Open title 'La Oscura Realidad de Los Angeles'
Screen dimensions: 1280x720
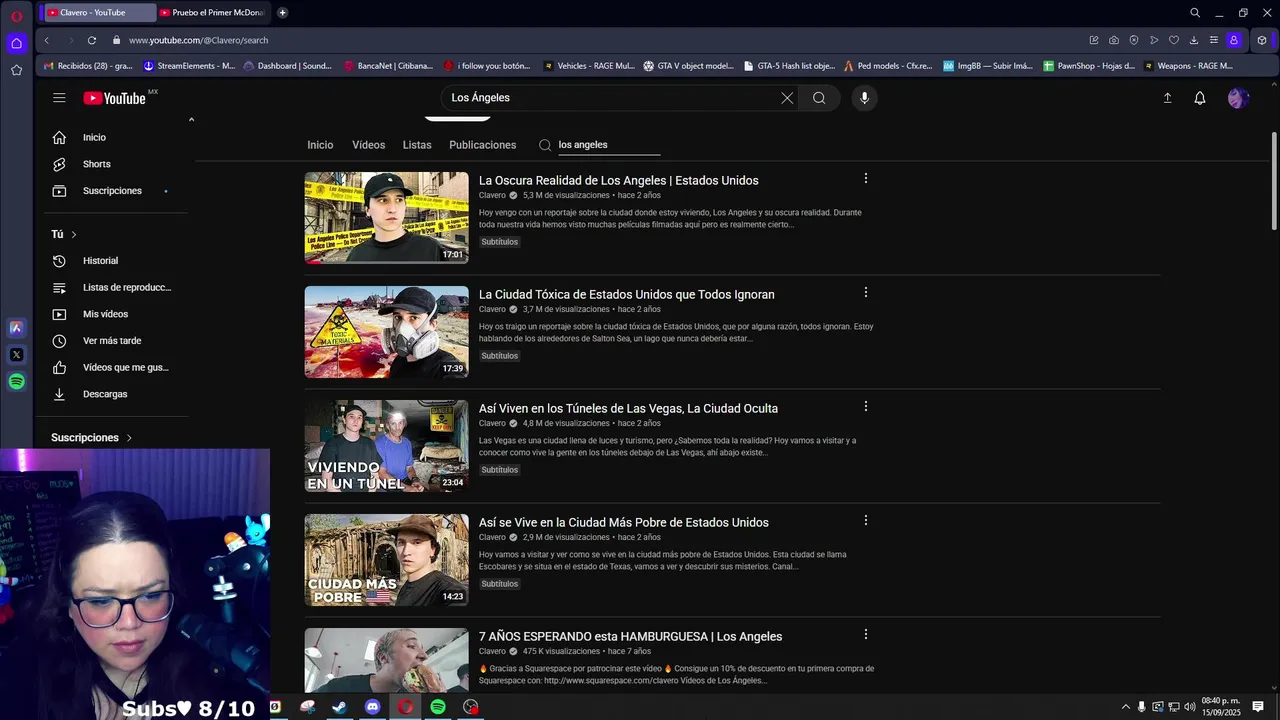coord(618,181)
